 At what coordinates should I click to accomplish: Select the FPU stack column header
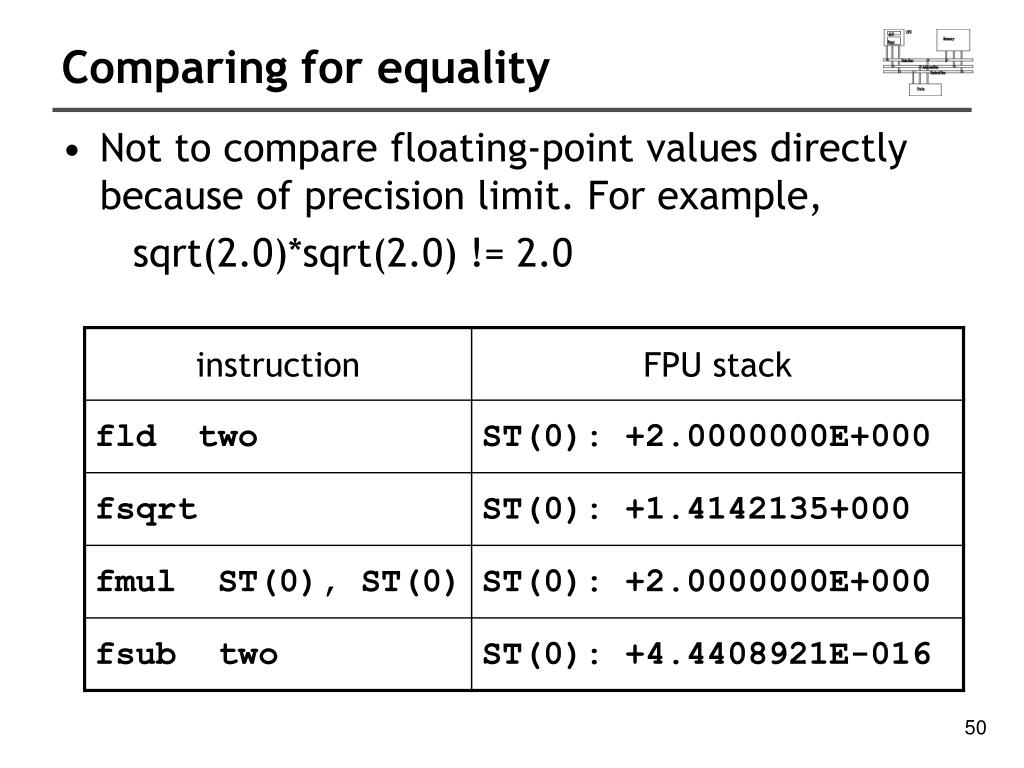click(x=717, y=364)
